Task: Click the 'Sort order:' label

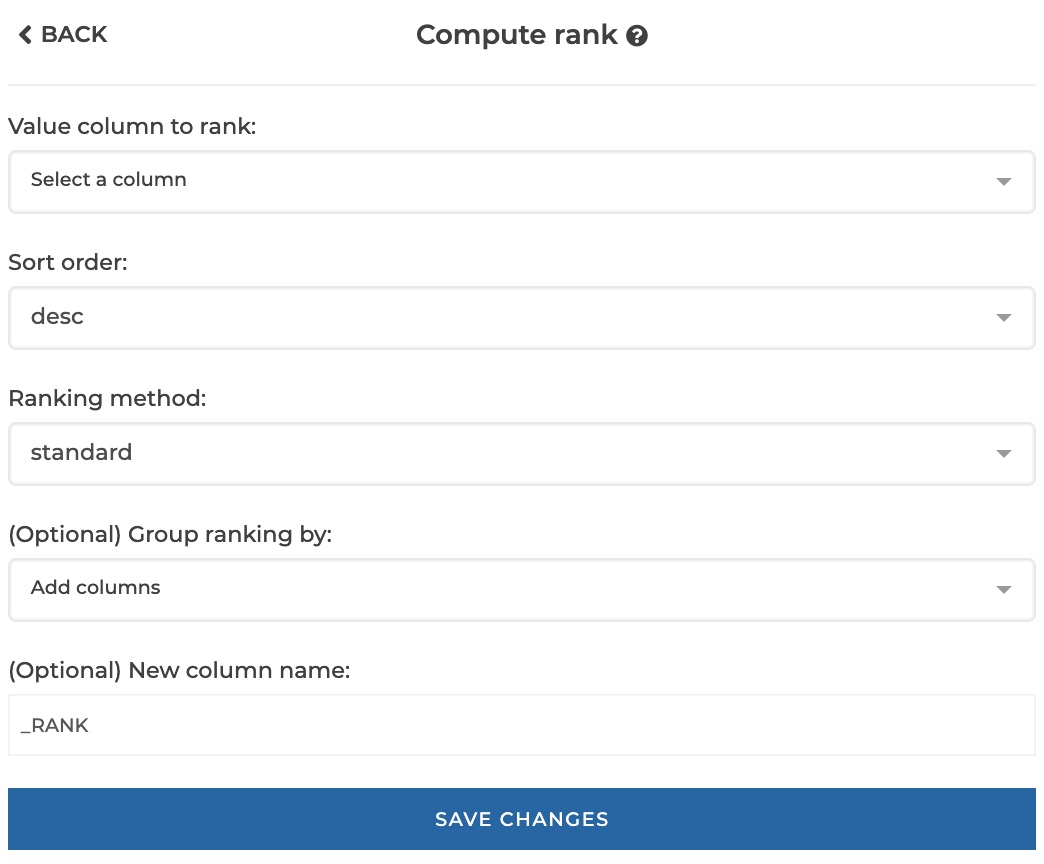Action: coord(68,262)
